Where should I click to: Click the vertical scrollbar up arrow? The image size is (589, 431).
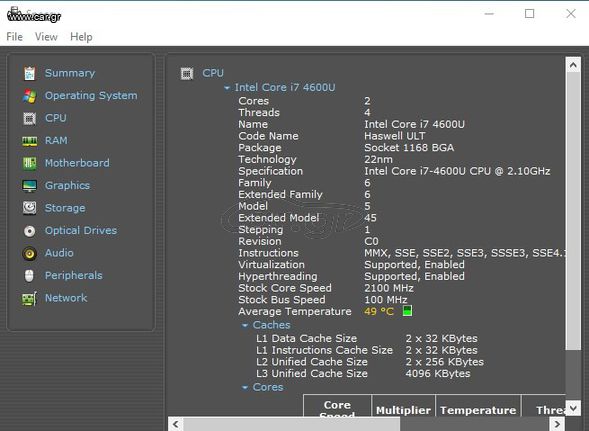[573, 65]
